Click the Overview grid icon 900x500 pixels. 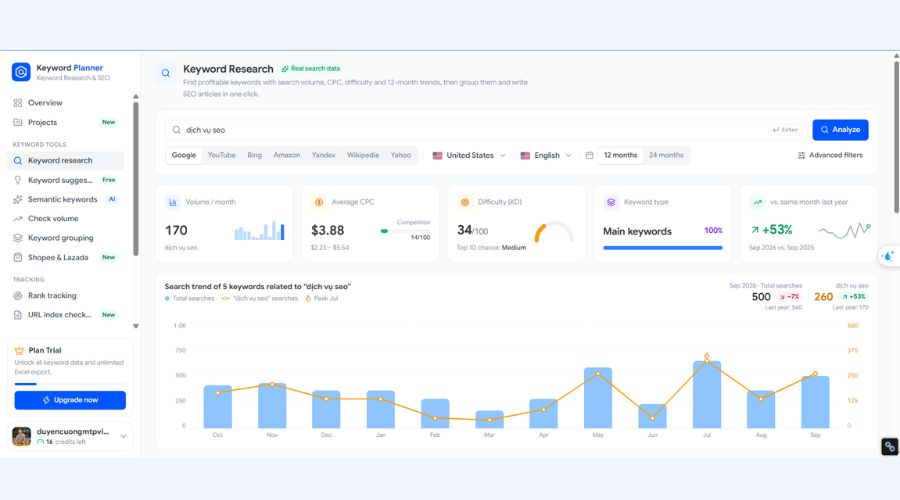coord(18,103)
